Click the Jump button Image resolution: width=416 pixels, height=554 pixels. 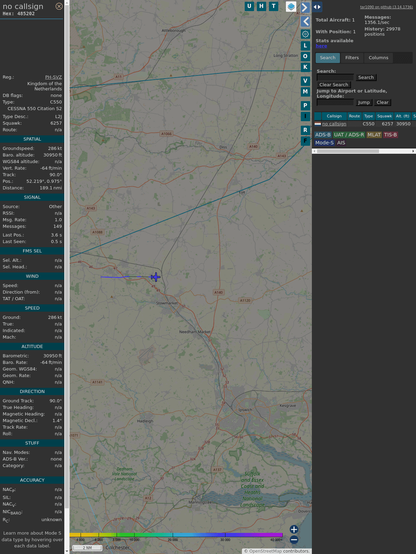364,102
